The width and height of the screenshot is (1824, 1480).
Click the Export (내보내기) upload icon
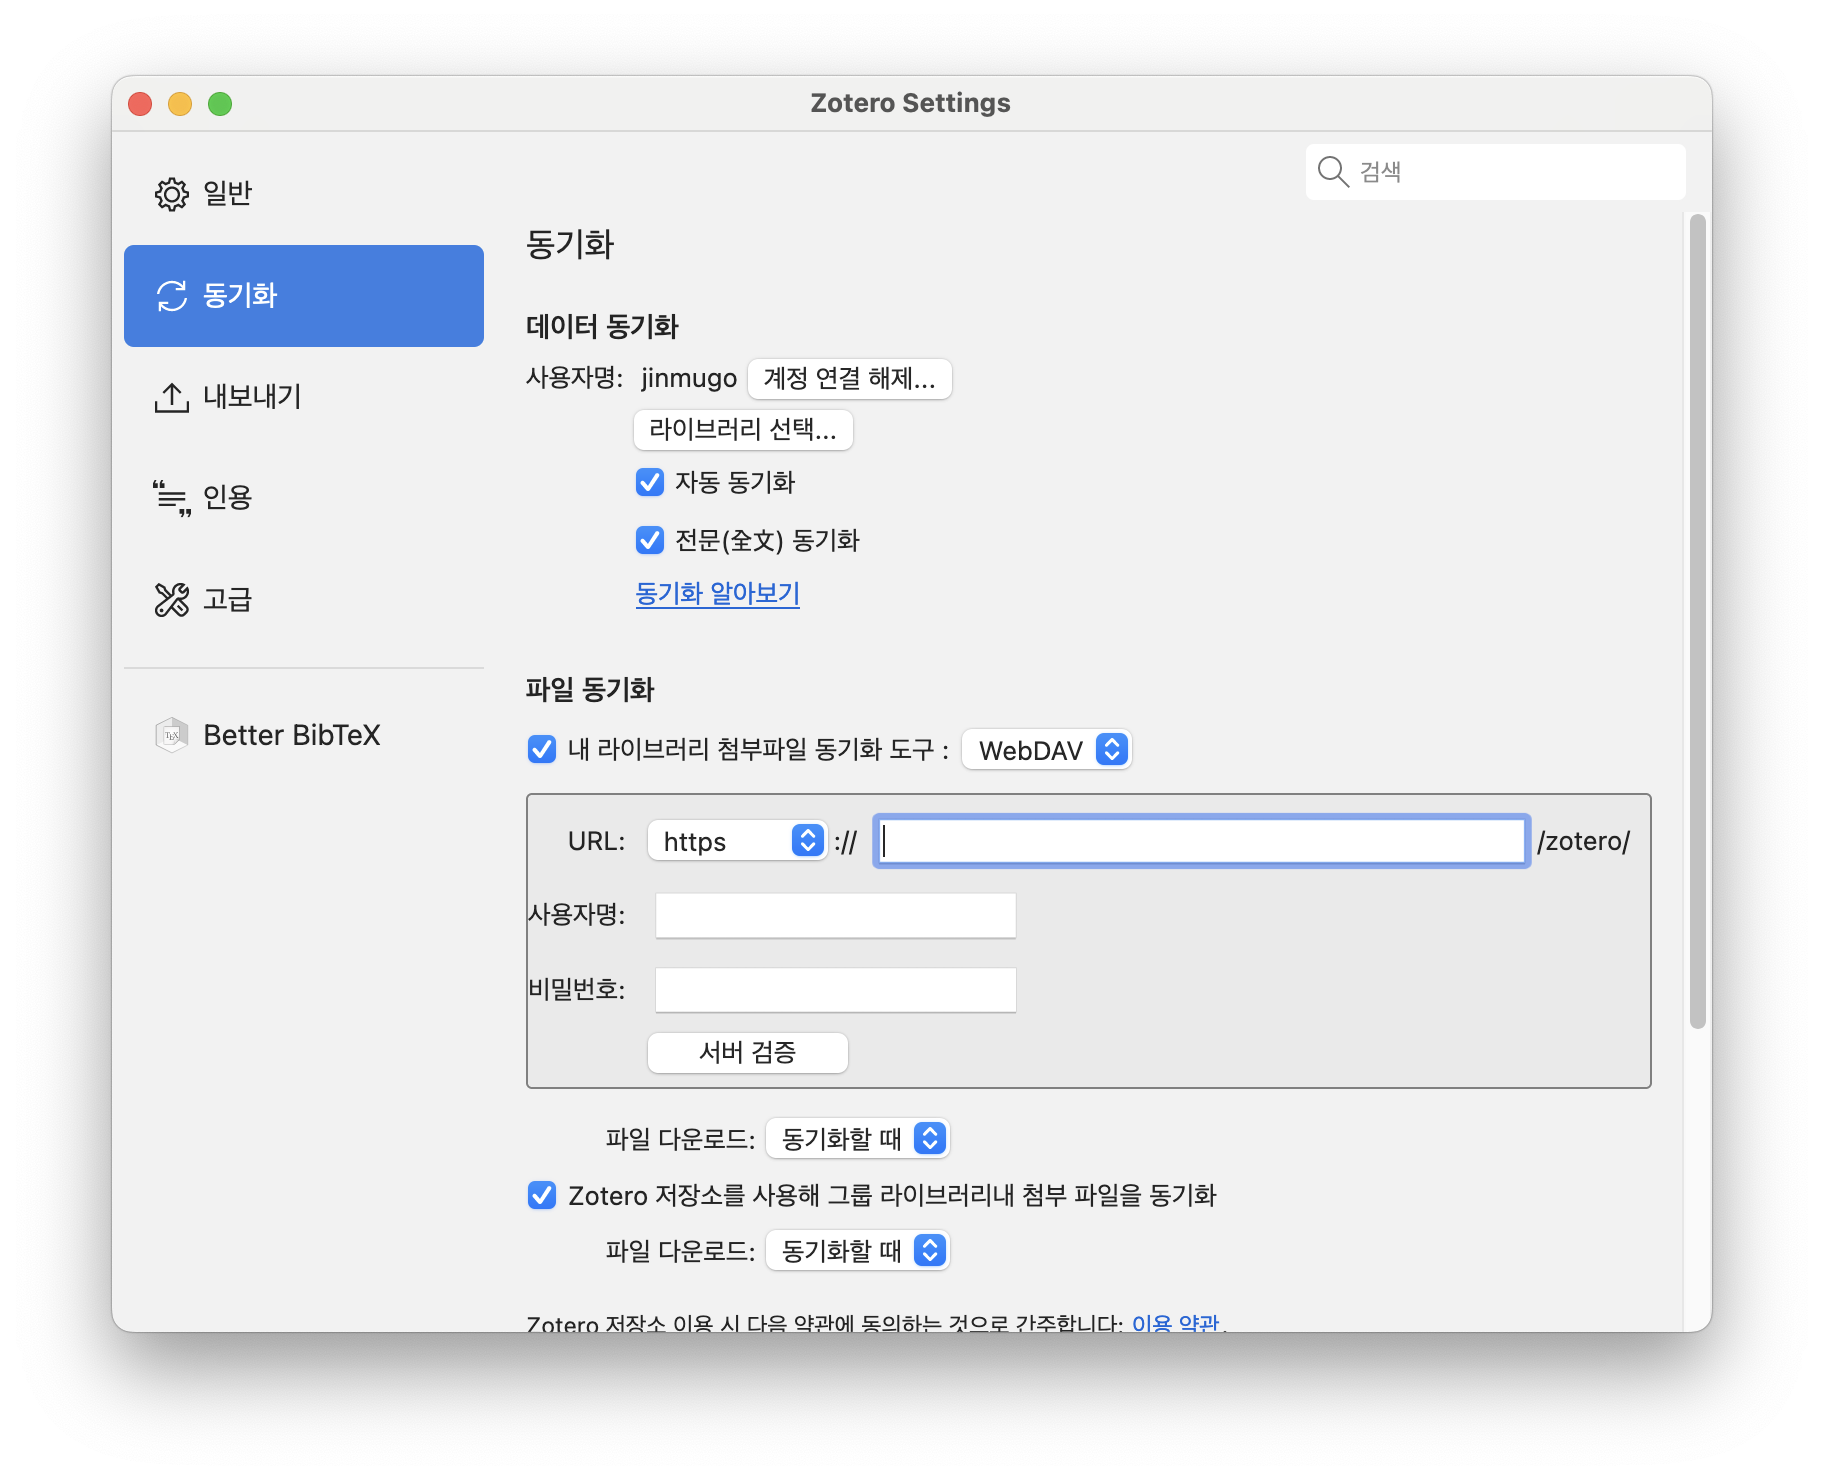(171, 397)
